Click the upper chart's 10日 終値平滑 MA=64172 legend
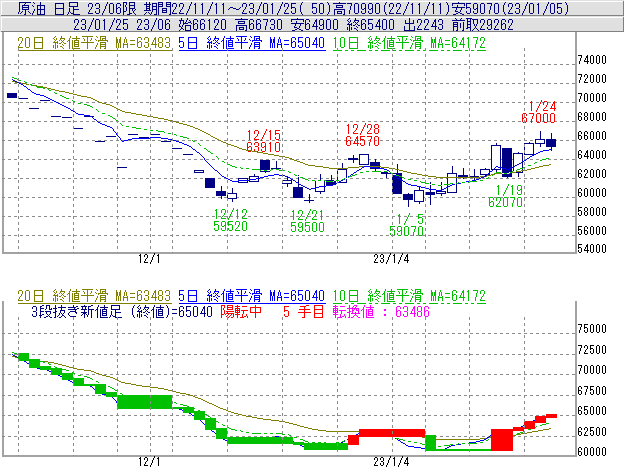 pos(409,43)
